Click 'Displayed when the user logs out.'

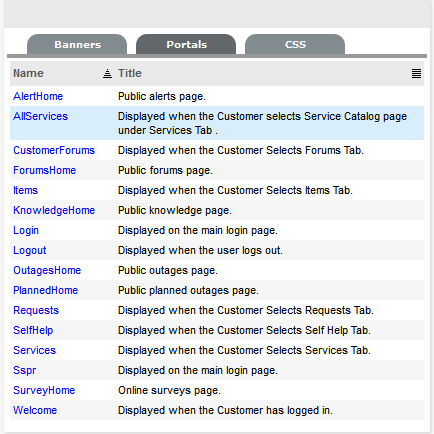tap(200, 250)
